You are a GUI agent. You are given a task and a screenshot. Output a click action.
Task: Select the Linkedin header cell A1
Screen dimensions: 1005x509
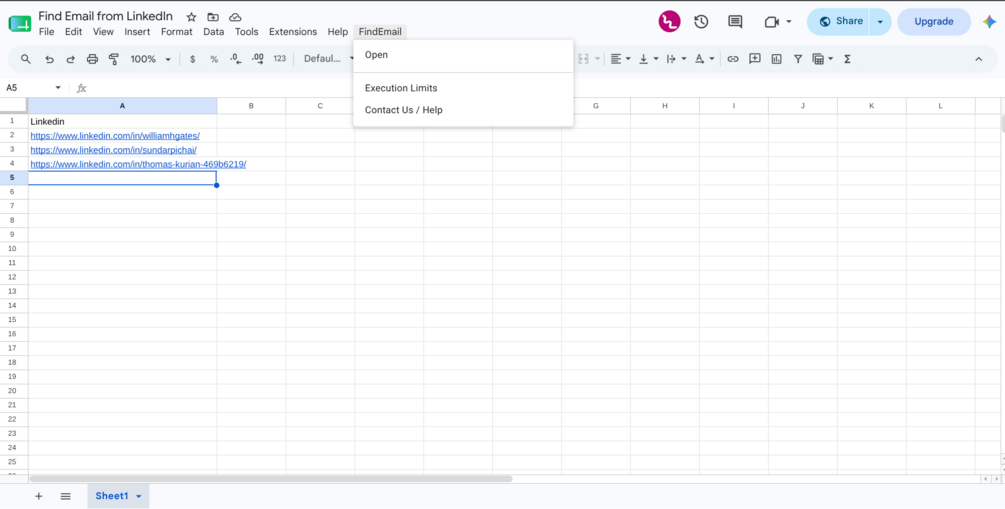pyautogui.click(x=122, y=121)
